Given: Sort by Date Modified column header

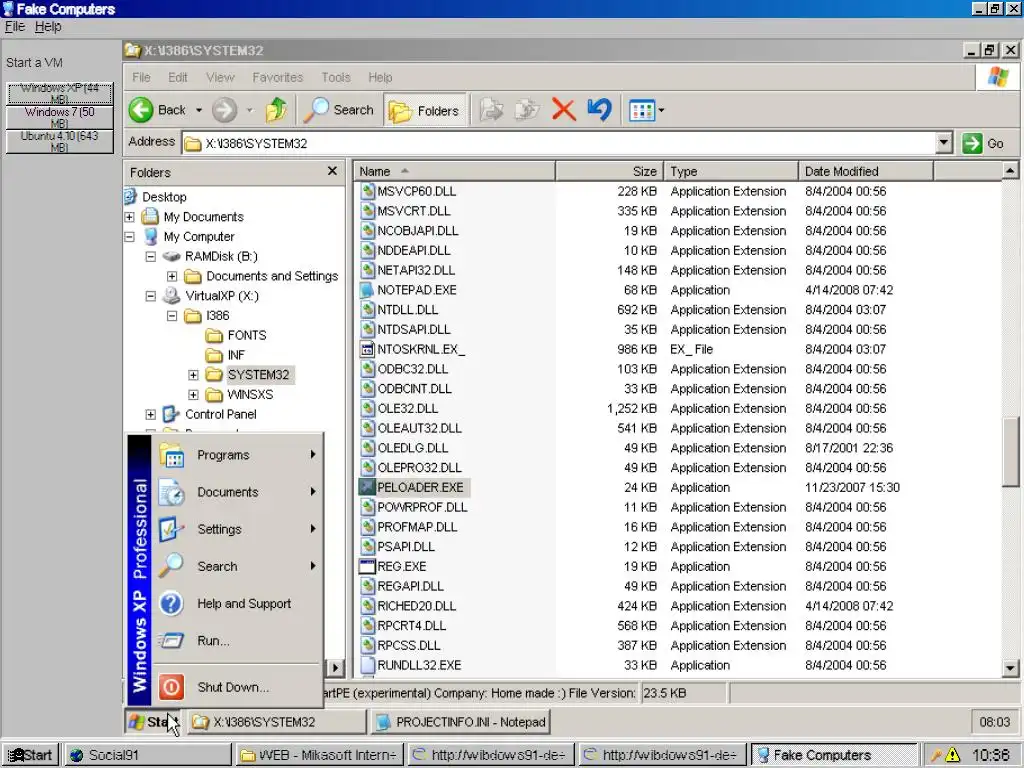Looking at the screenshot, I should coord(866,171).
